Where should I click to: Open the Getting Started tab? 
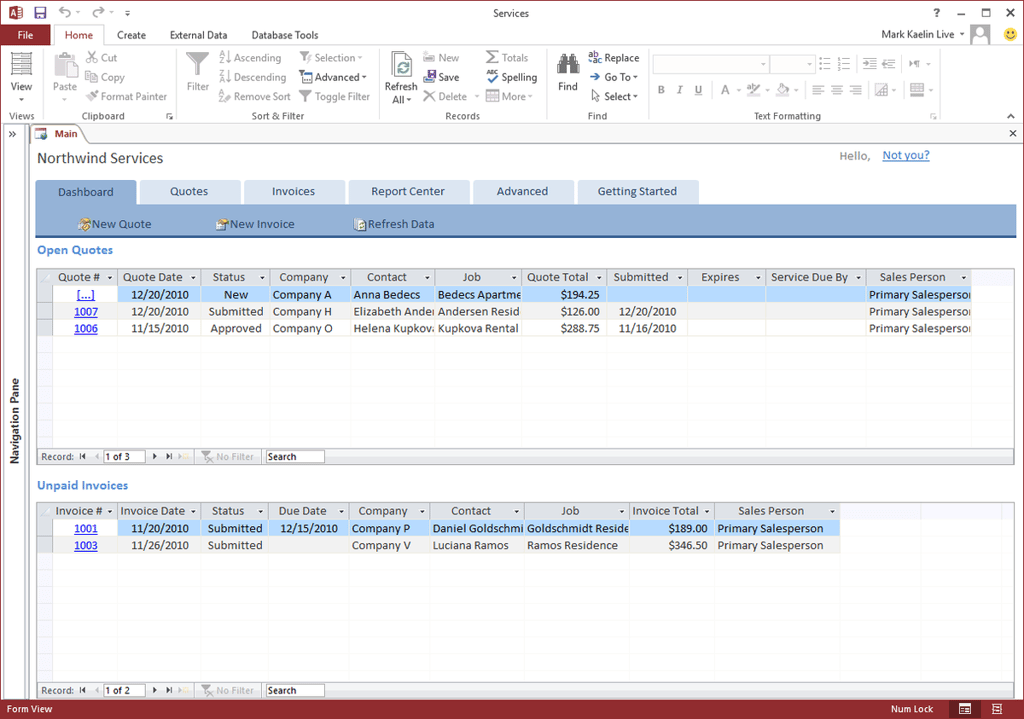pos(637,191)
